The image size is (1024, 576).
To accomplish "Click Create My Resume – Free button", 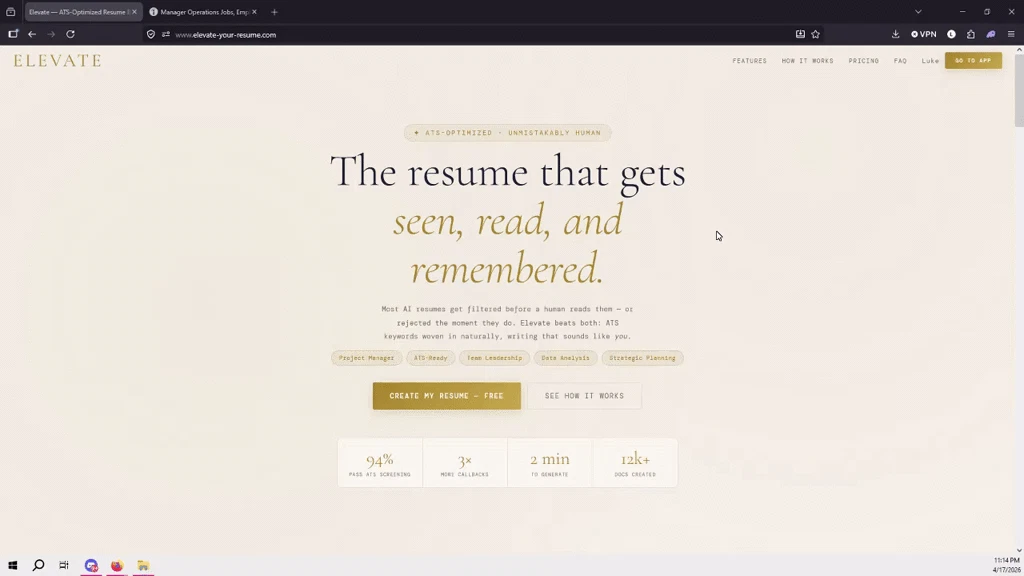I will [x=447, y=396].
